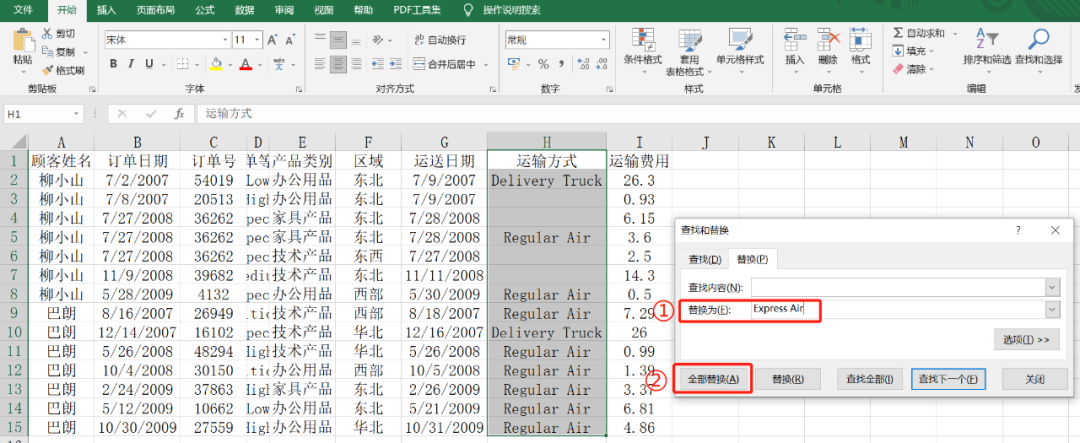
Task: Open the font name dropdown (宋体)
Action: click(225, 40)
